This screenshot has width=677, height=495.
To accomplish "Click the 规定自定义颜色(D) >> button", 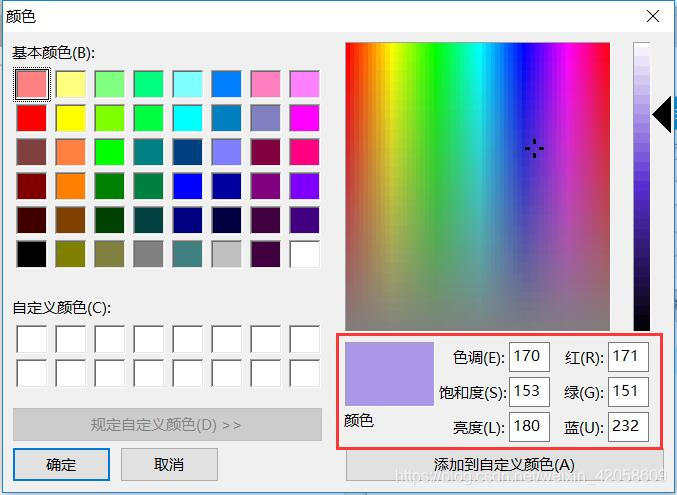I will click(x=167, y=425).
